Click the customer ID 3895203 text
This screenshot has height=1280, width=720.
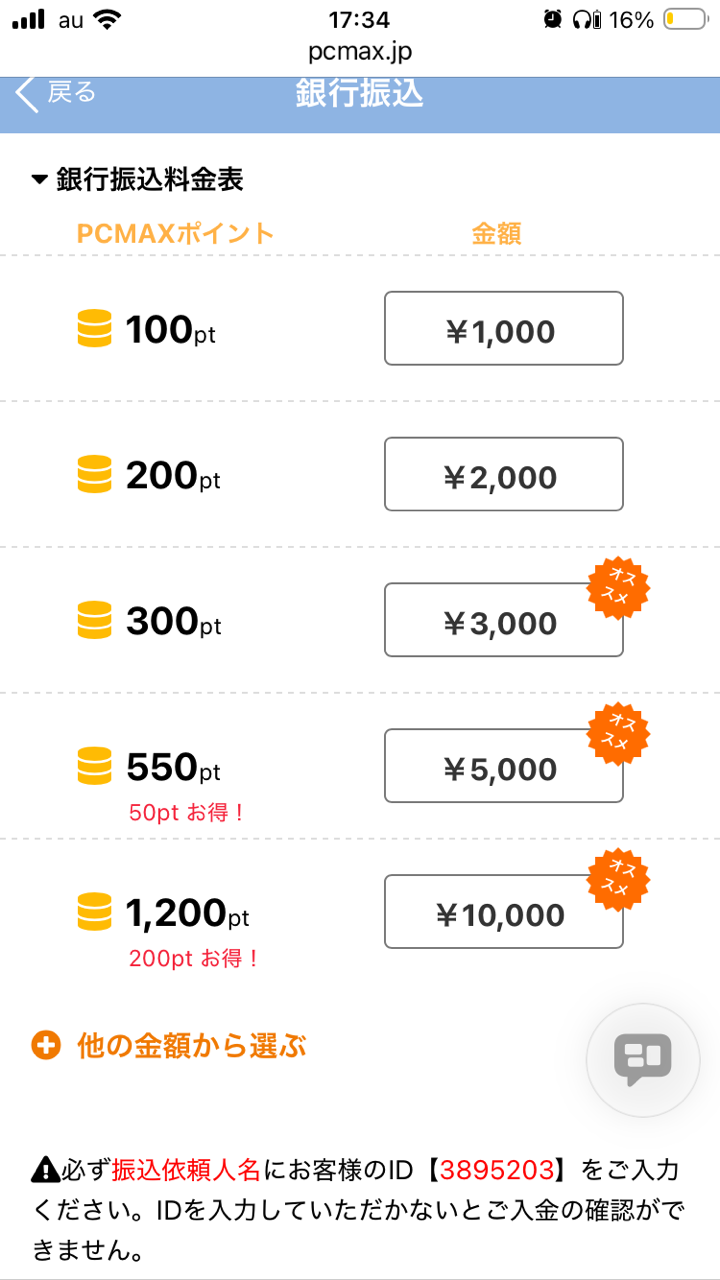click(x=496, y=1170)
